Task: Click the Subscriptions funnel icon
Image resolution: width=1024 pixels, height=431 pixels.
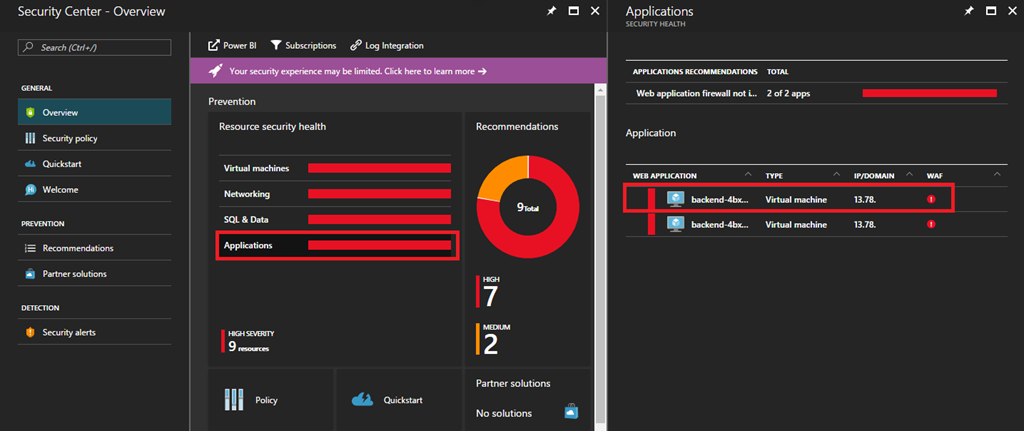Action: pyautogui.click(x=276, y=46)
